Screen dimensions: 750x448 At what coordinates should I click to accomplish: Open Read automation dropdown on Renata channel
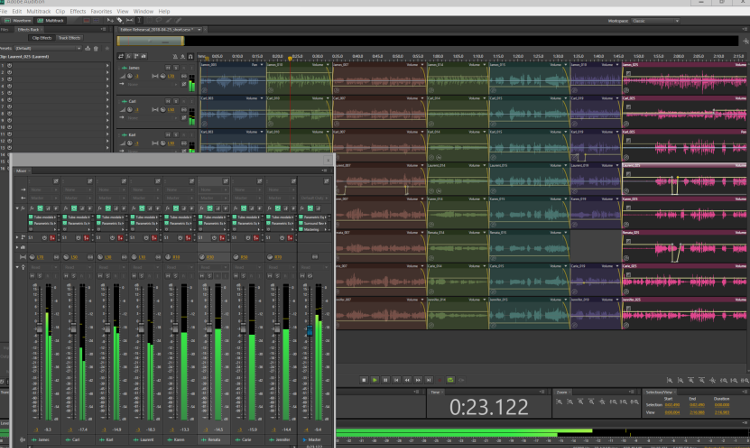pyautogui.click(x=213, y=267)
